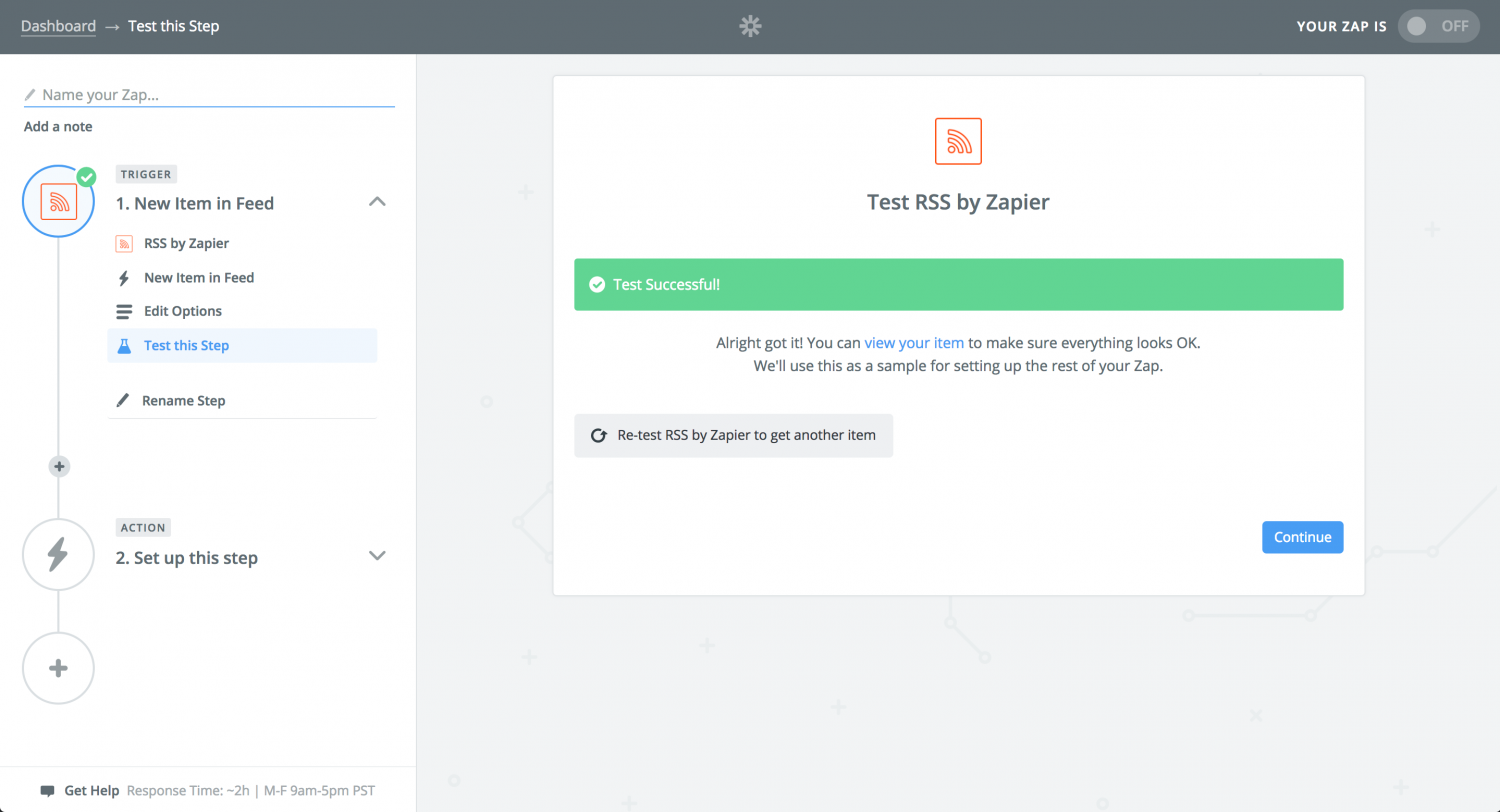Select Test this Step in sidebar

(242, 345)
